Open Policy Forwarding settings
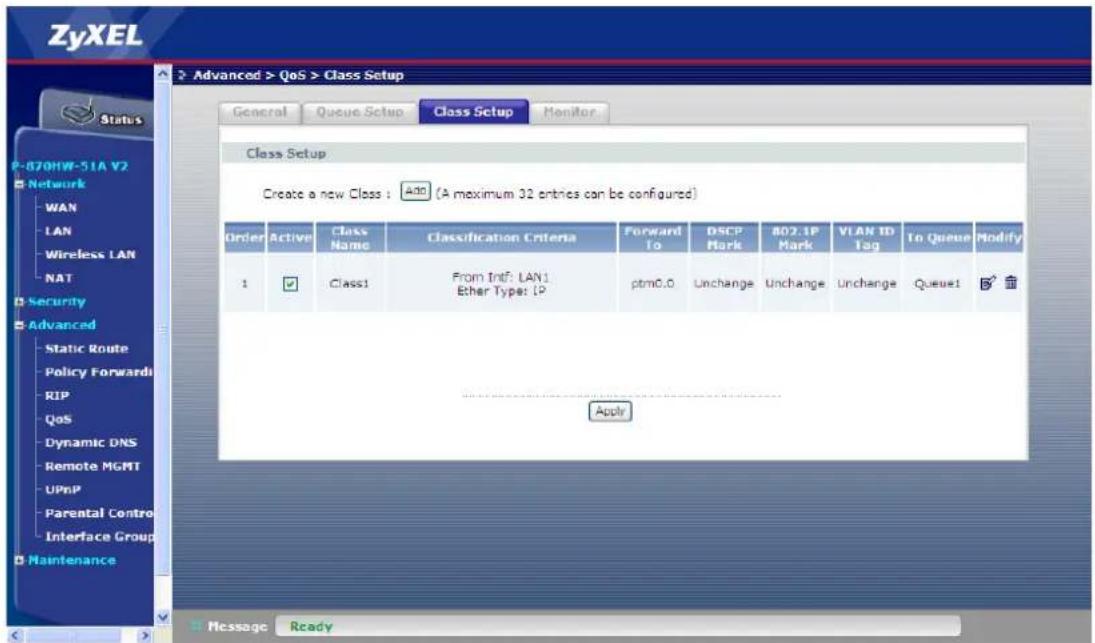Viewport: 1095px width, 643px height. coord(98,372)
